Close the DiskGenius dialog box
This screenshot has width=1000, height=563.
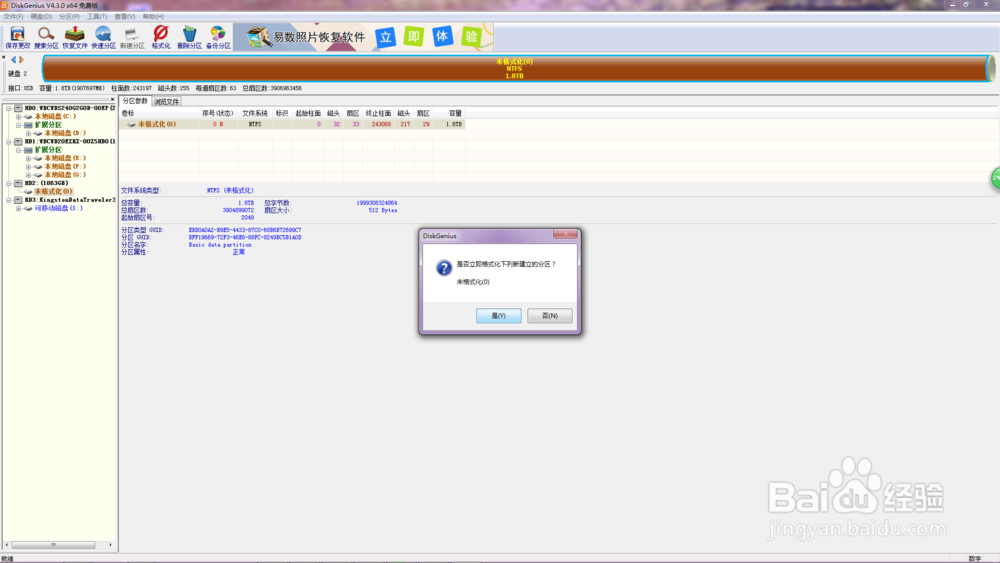pyautogui.click(x=565, y=234)
